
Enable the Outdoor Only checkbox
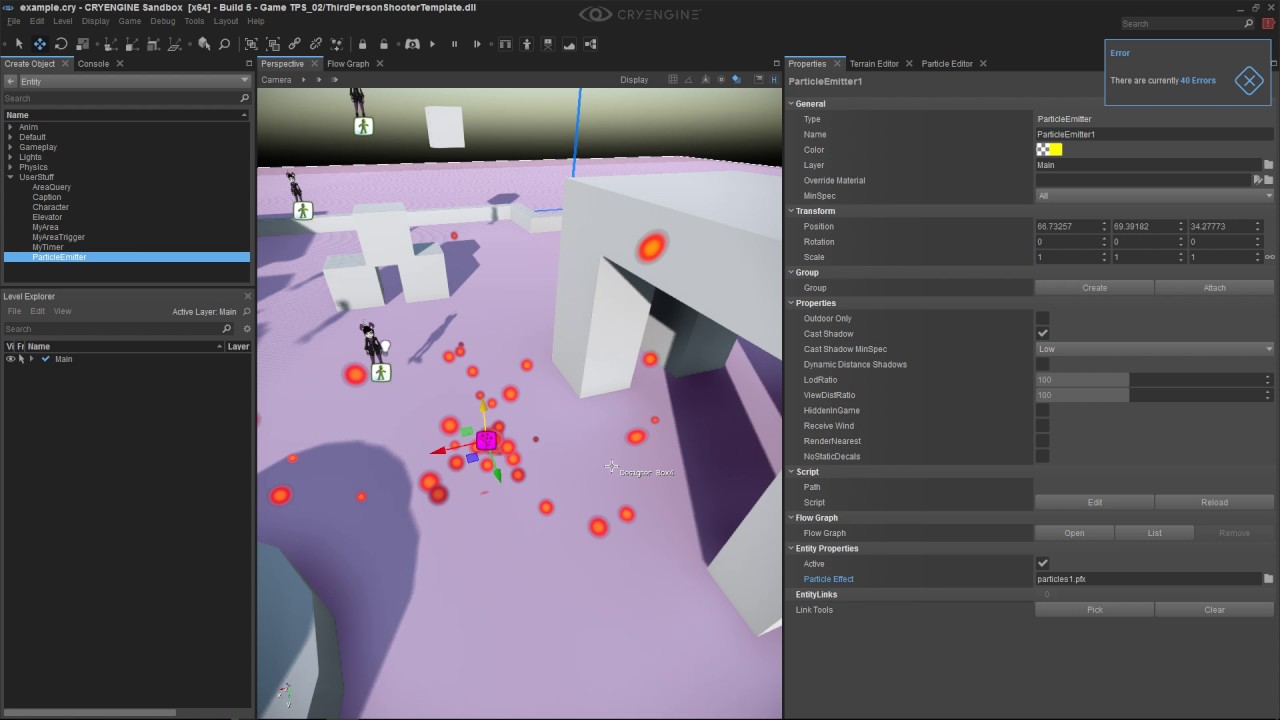pyautogui.click(x=1043, y=319)
